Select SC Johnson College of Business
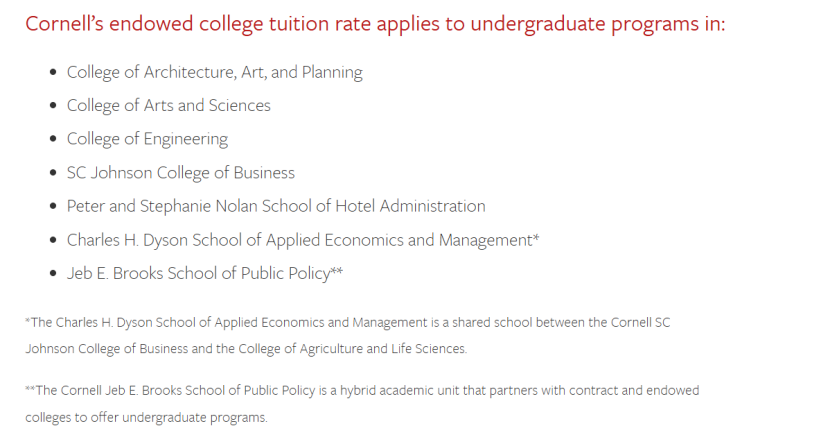Viewport: 831px width, 444px height. [x=181, y=173]
